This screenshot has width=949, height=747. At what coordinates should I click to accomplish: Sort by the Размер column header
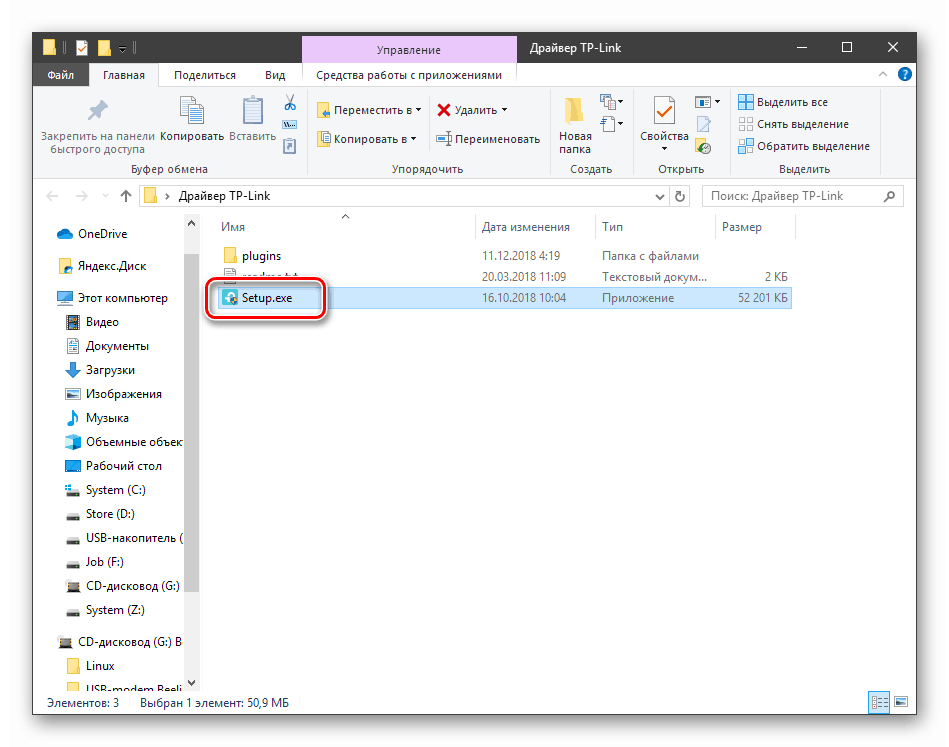tap(755, 227)
